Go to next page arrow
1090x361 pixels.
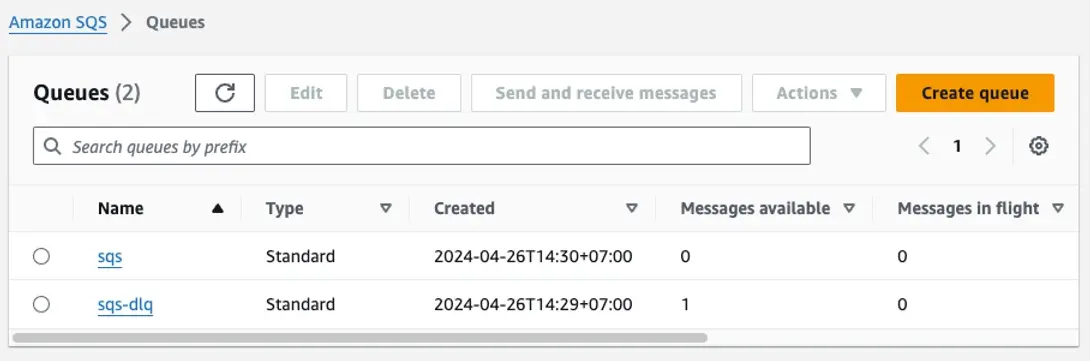click(991, 146)
